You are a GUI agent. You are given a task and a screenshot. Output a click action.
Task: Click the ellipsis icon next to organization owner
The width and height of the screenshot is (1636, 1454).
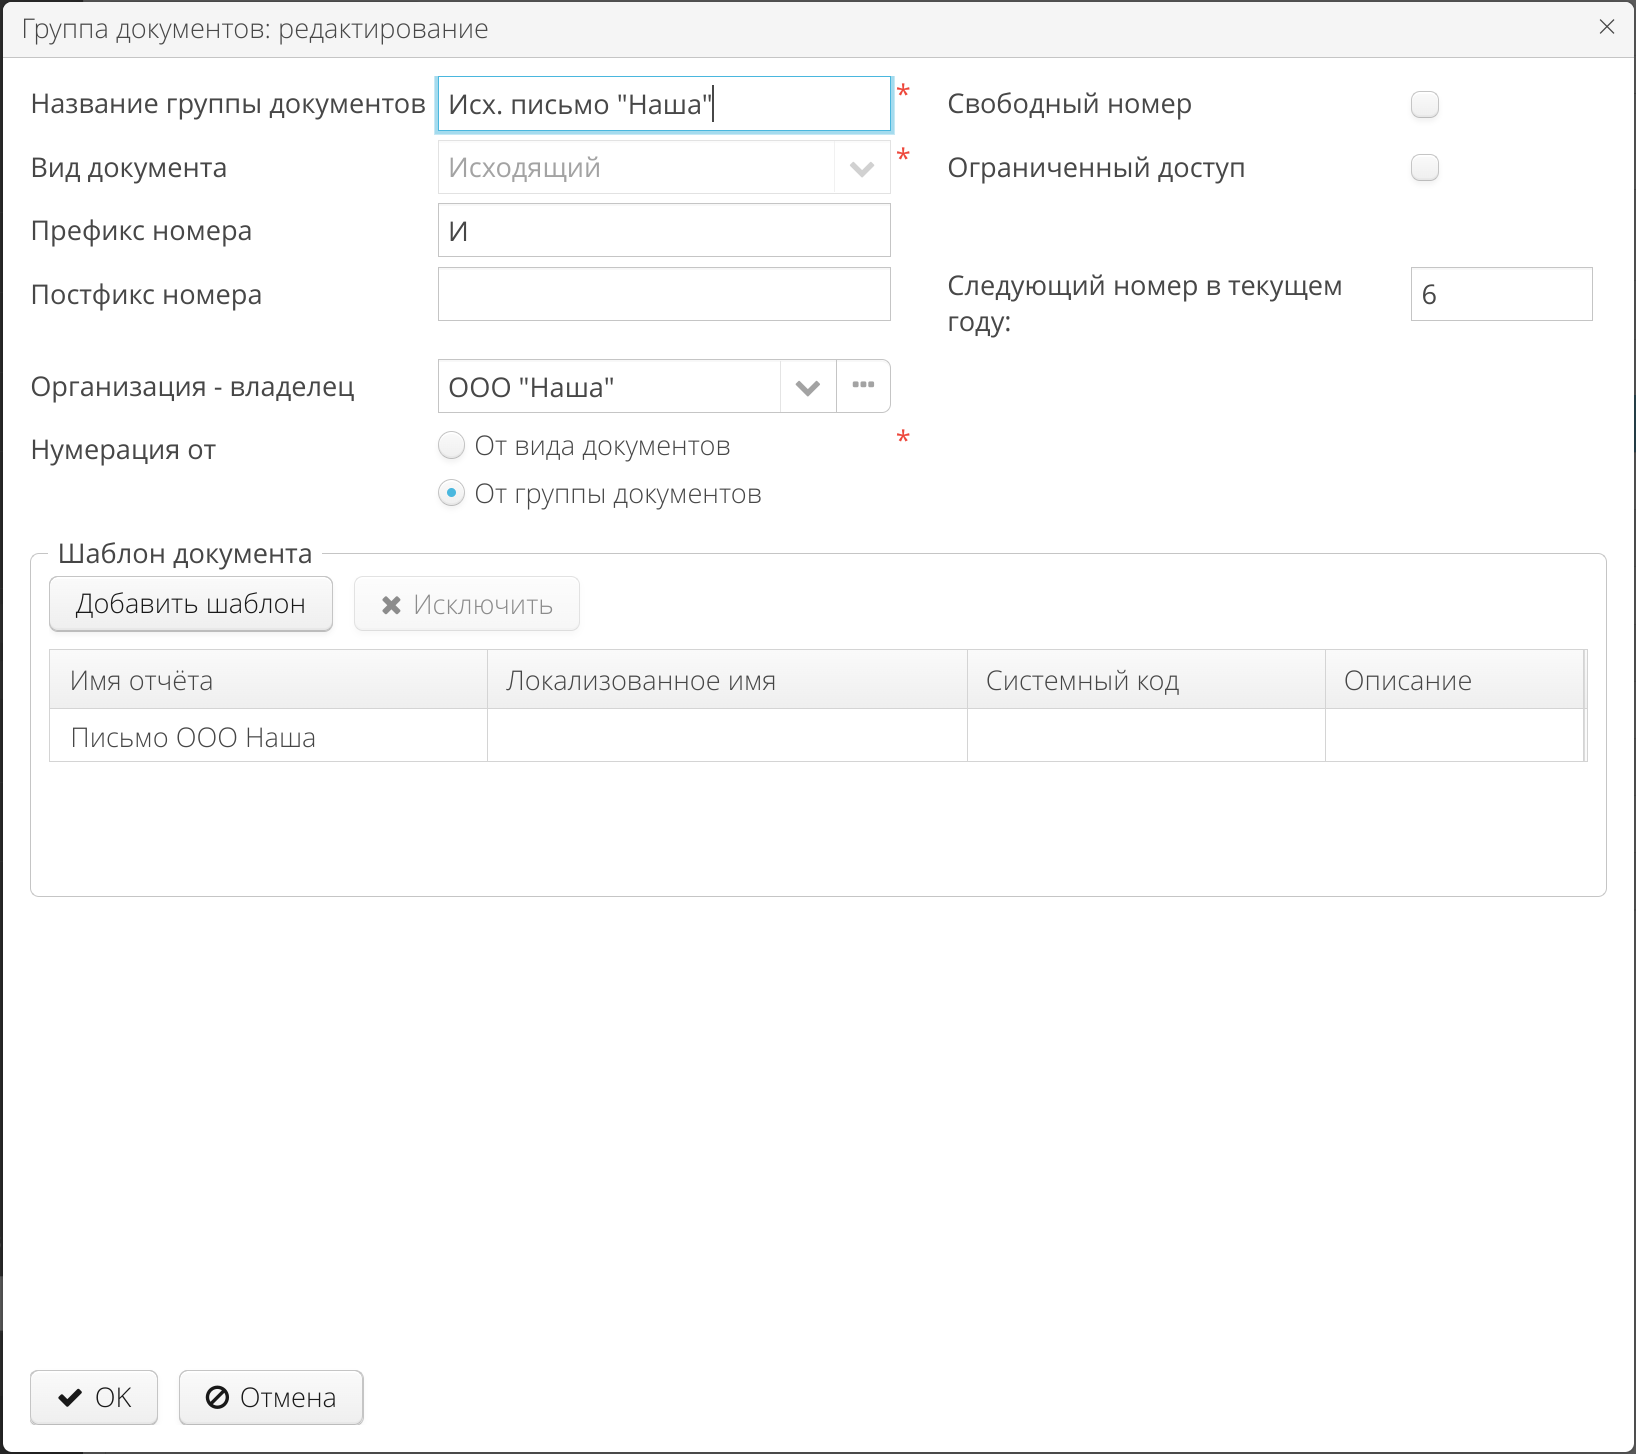[862, 386]
